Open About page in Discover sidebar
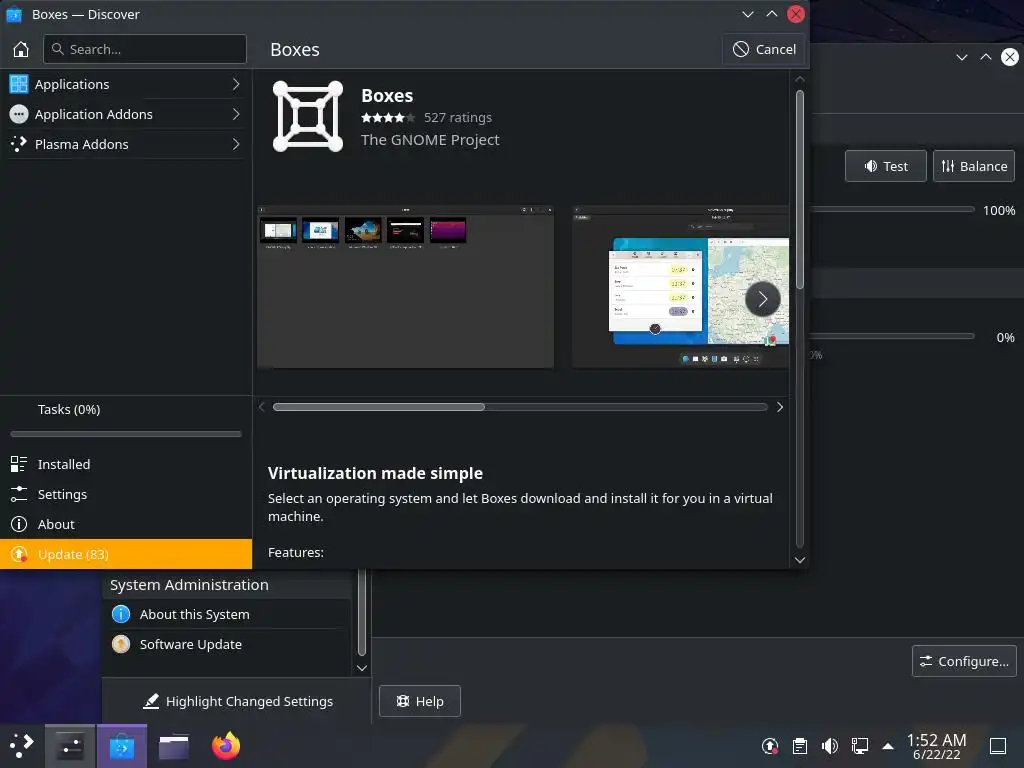 [x=126, y=524]
